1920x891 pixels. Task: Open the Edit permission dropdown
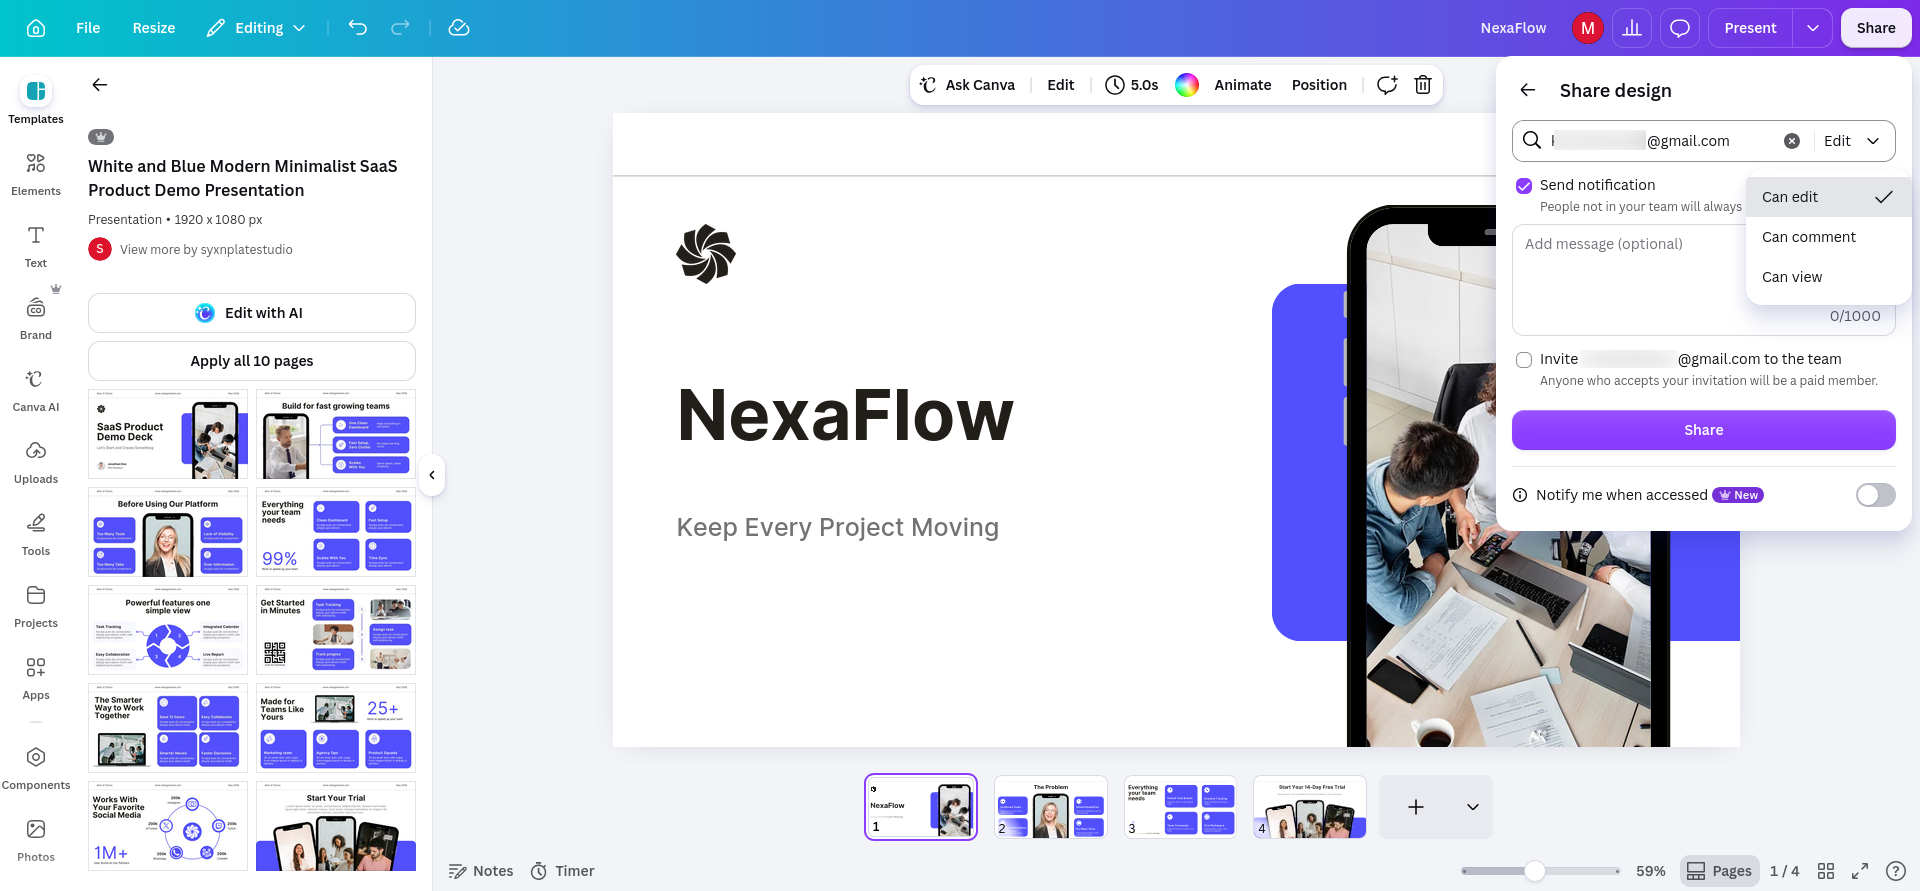click(1852, 141)
